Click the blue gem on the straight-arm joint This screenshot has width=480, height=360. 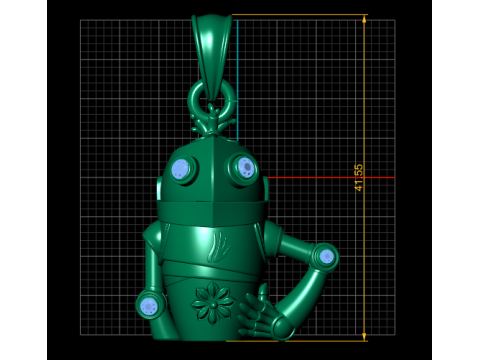coord(149,306)
